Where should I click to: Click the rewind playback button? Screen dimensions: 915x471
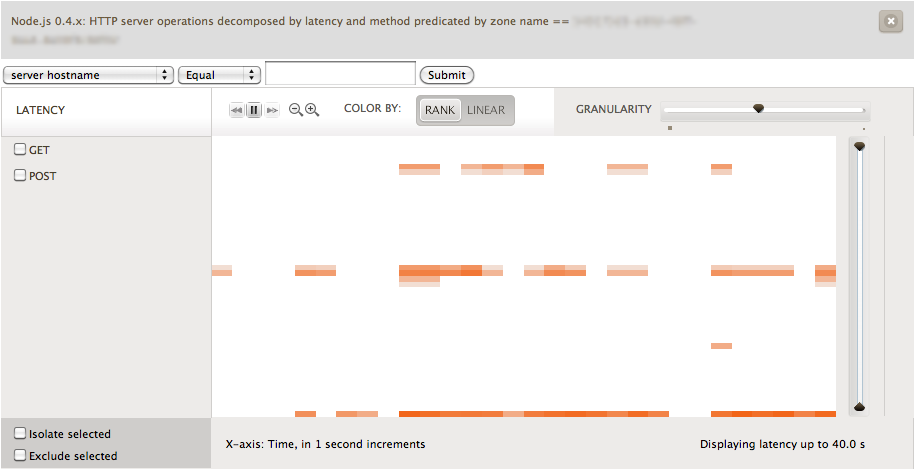236,110
